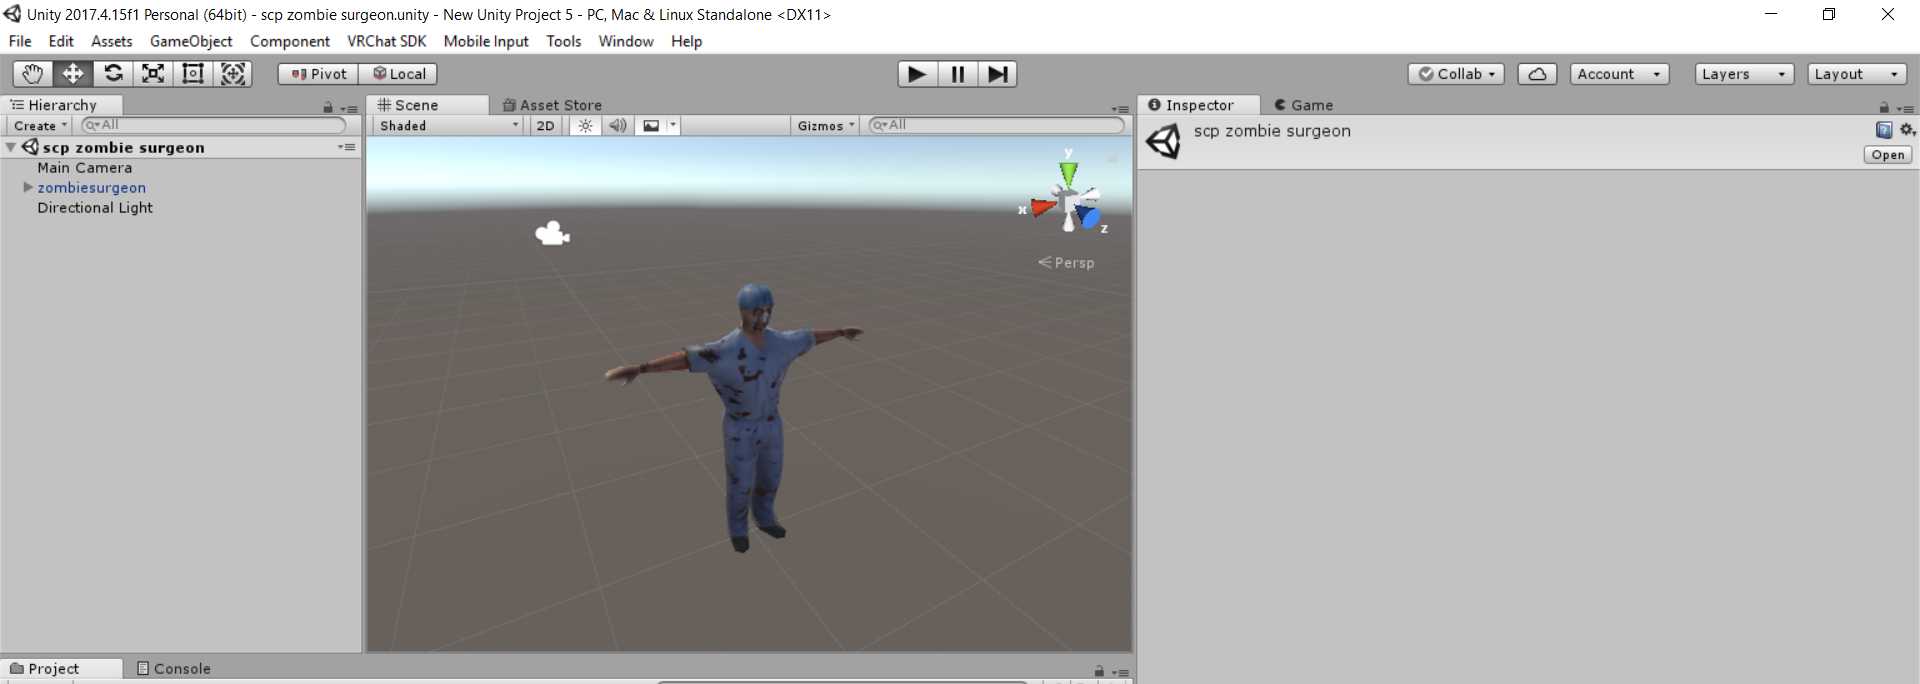Open the Gizmos dropdown

(826, 126)
